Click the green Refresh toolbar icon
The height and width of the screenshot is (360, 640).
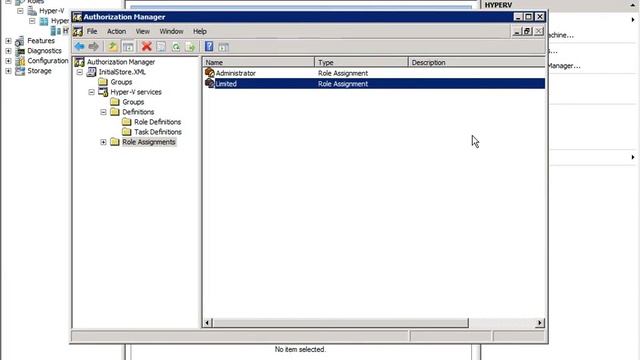click(176, 47)
